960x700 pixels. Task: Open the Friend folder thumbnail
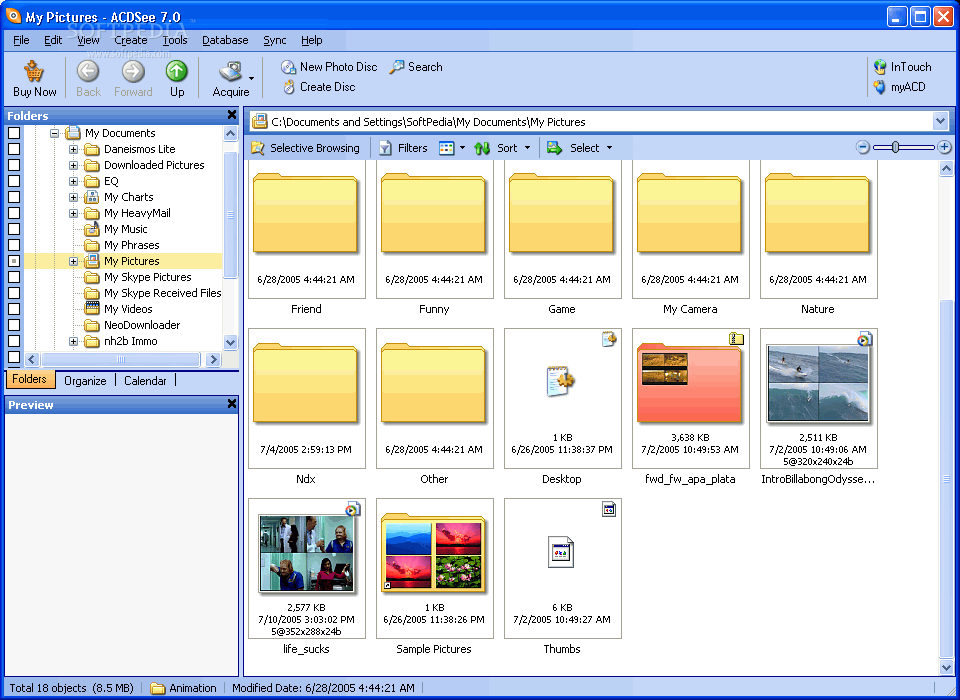point(306,230)
